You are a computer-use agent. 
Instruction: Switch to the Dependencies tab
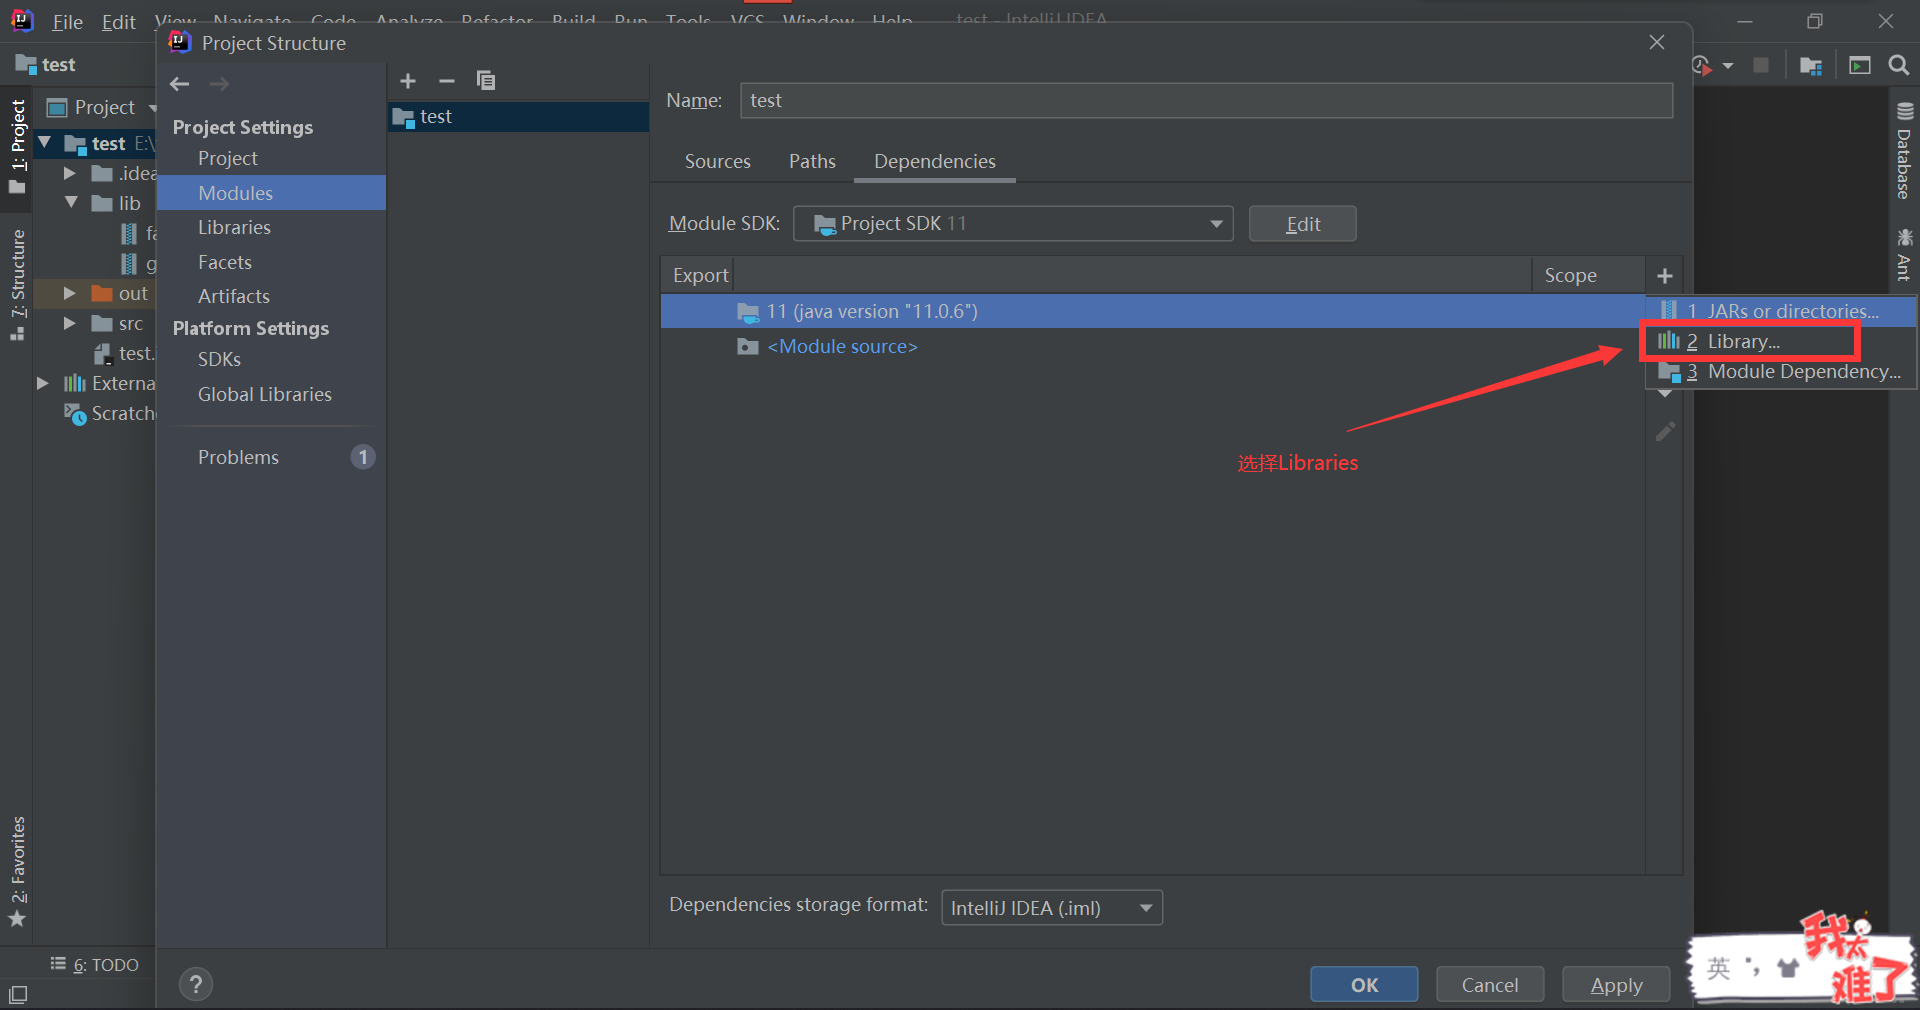(x=935, y=162)
